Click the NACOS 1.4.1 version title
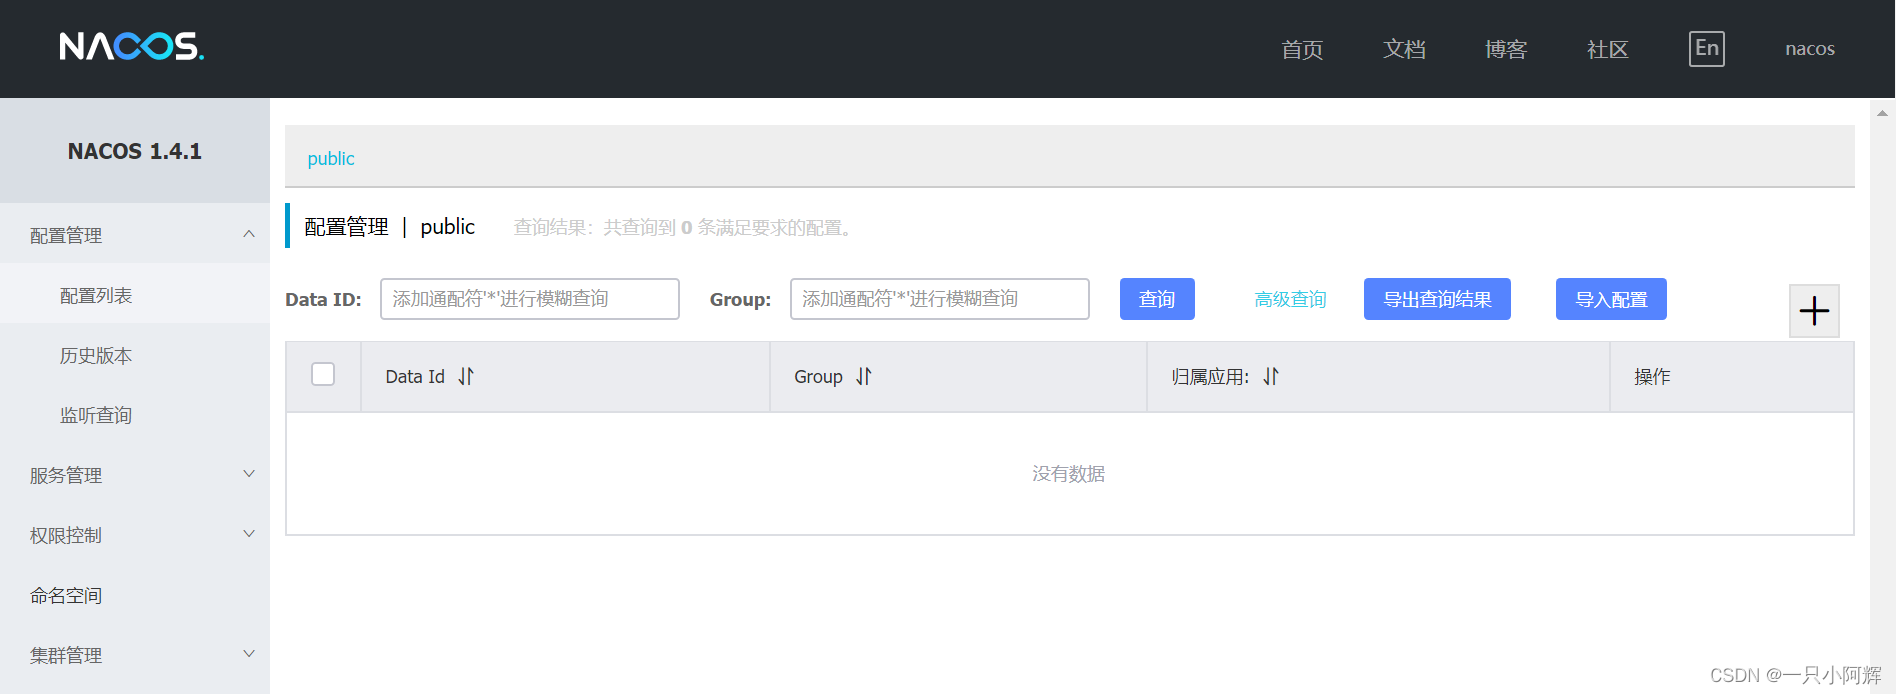 135,151
